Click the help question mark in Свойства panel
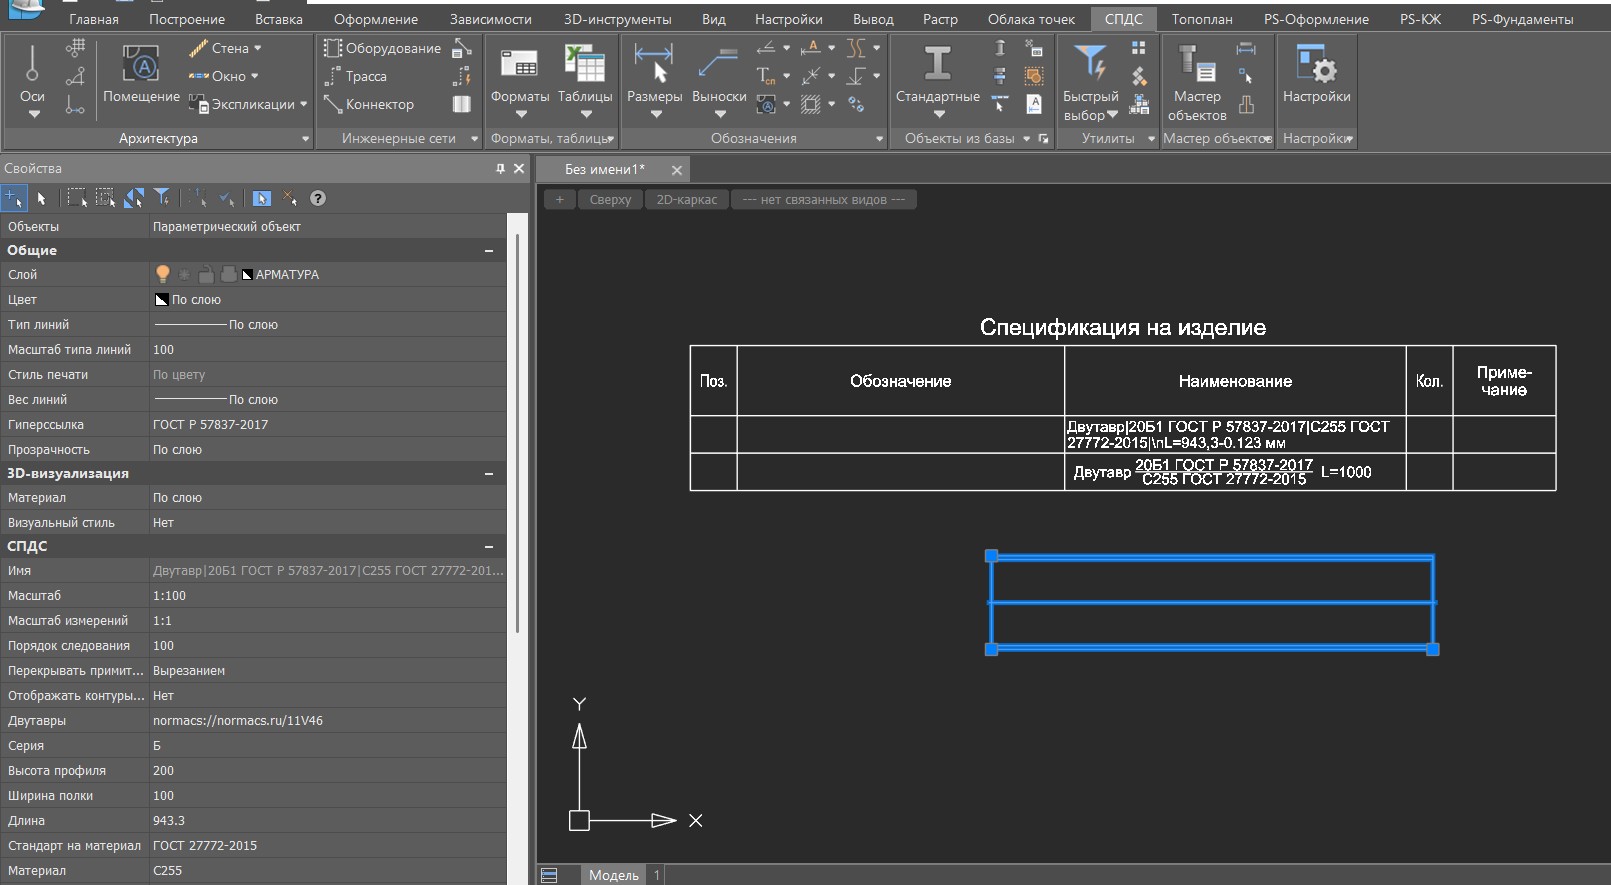Screen dimensions: 1611x885 point(318,198)
